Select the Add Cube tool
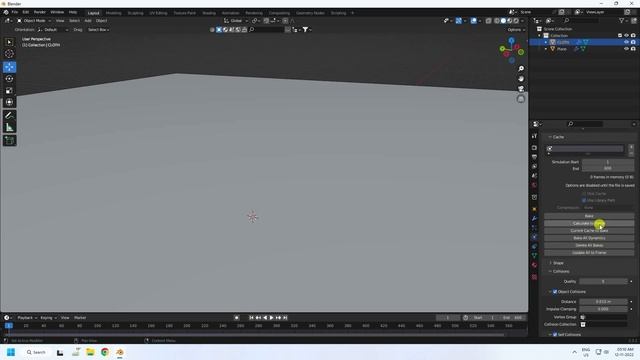Image resolution: width=640 pixels, height=360 pixels. pos(9,141)
